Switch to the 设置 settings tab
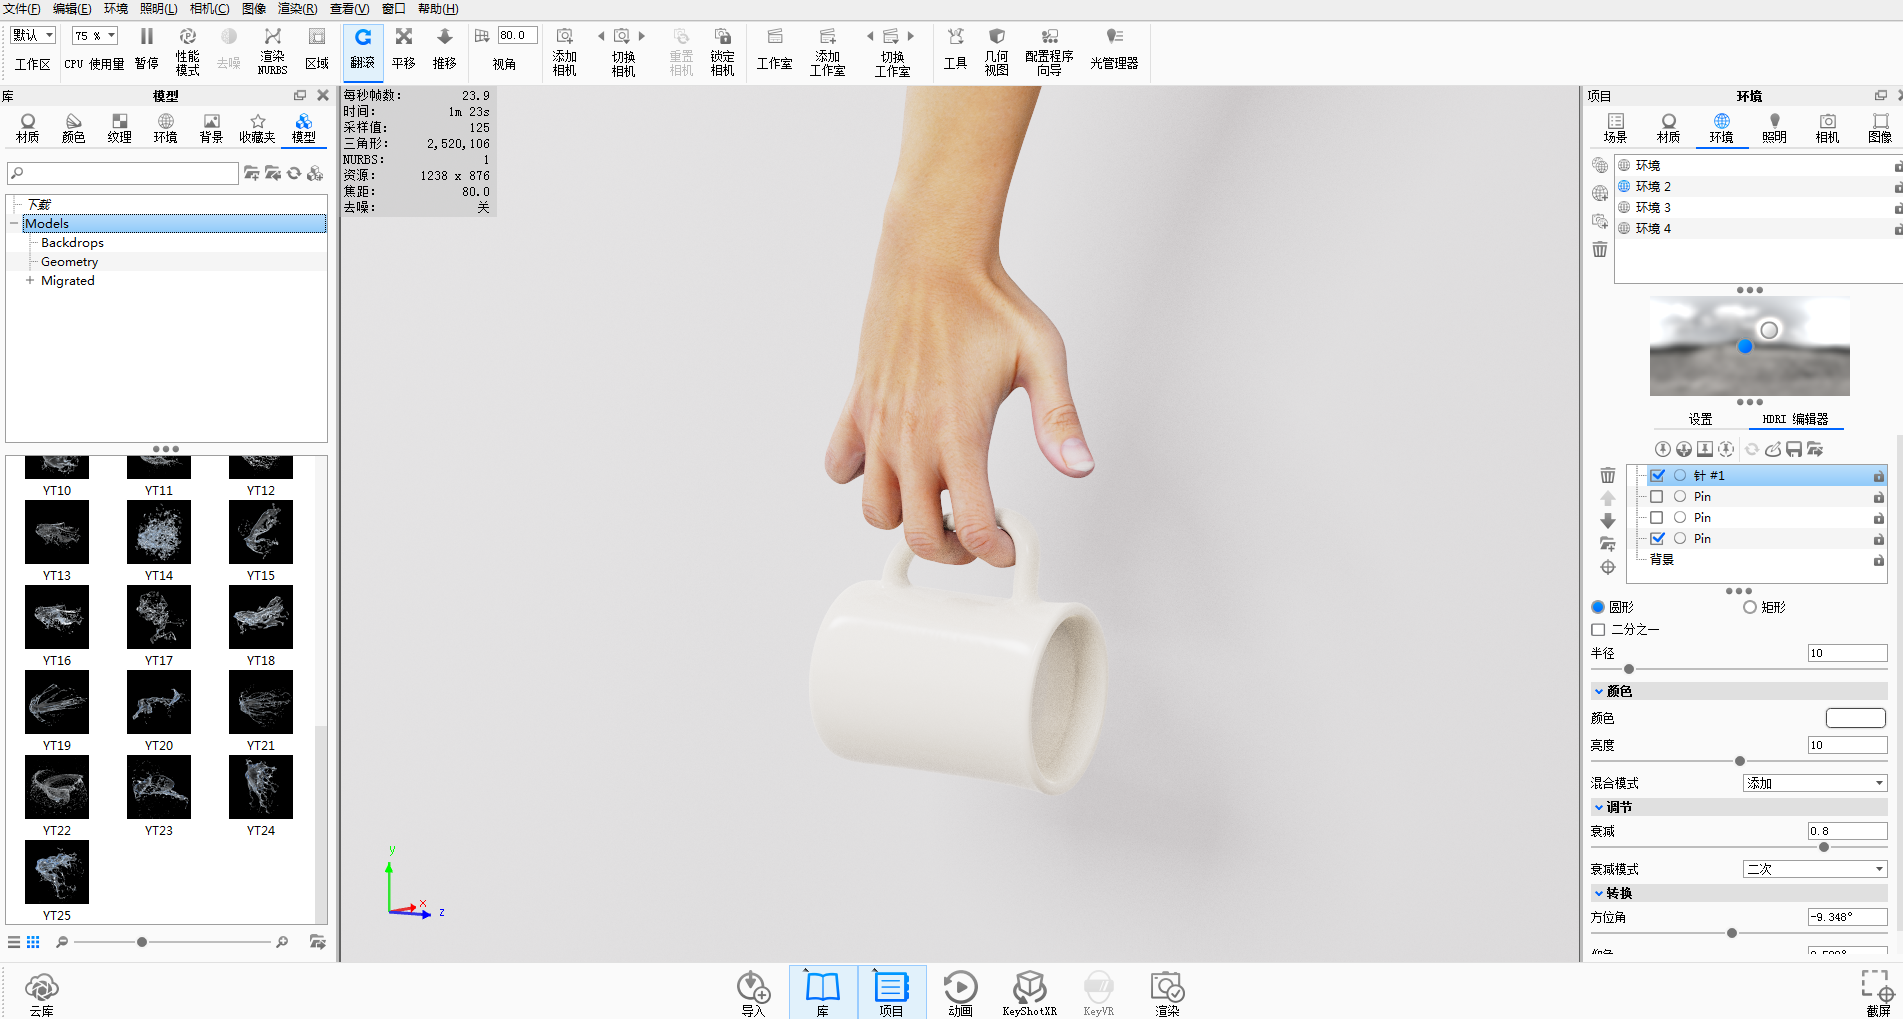 tap(1700, 419)
